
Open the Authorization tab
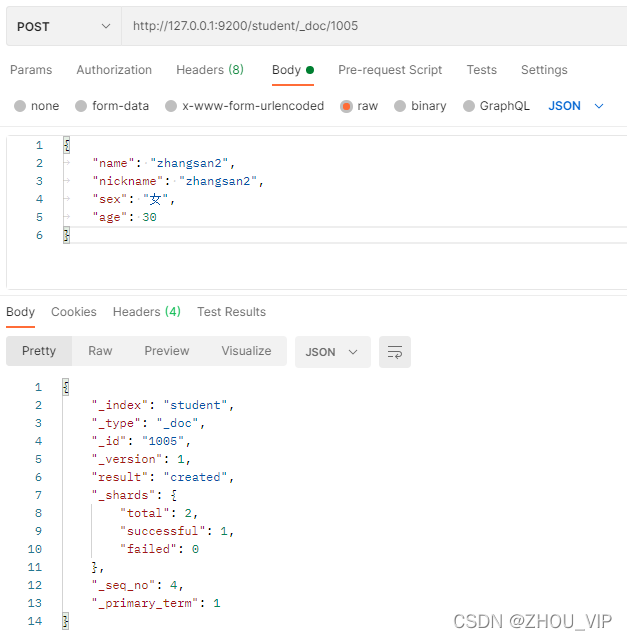click(x=114, y=70)
